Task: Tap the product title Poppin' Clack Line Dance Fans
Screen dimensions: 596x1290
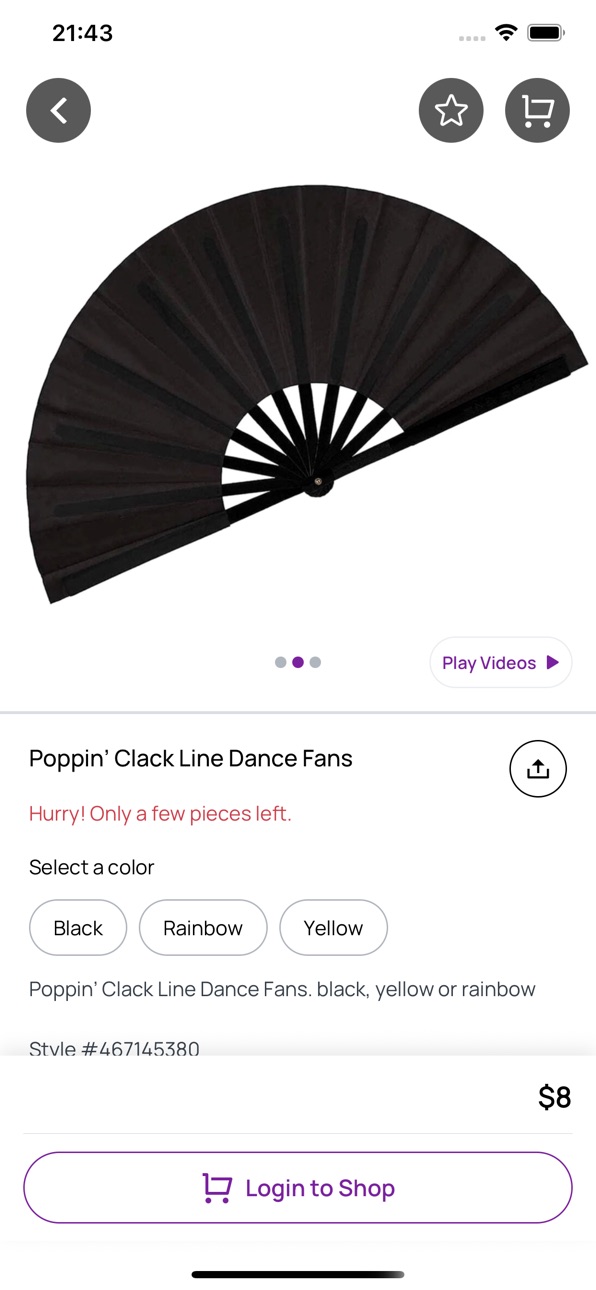Action: coord(191,759)
